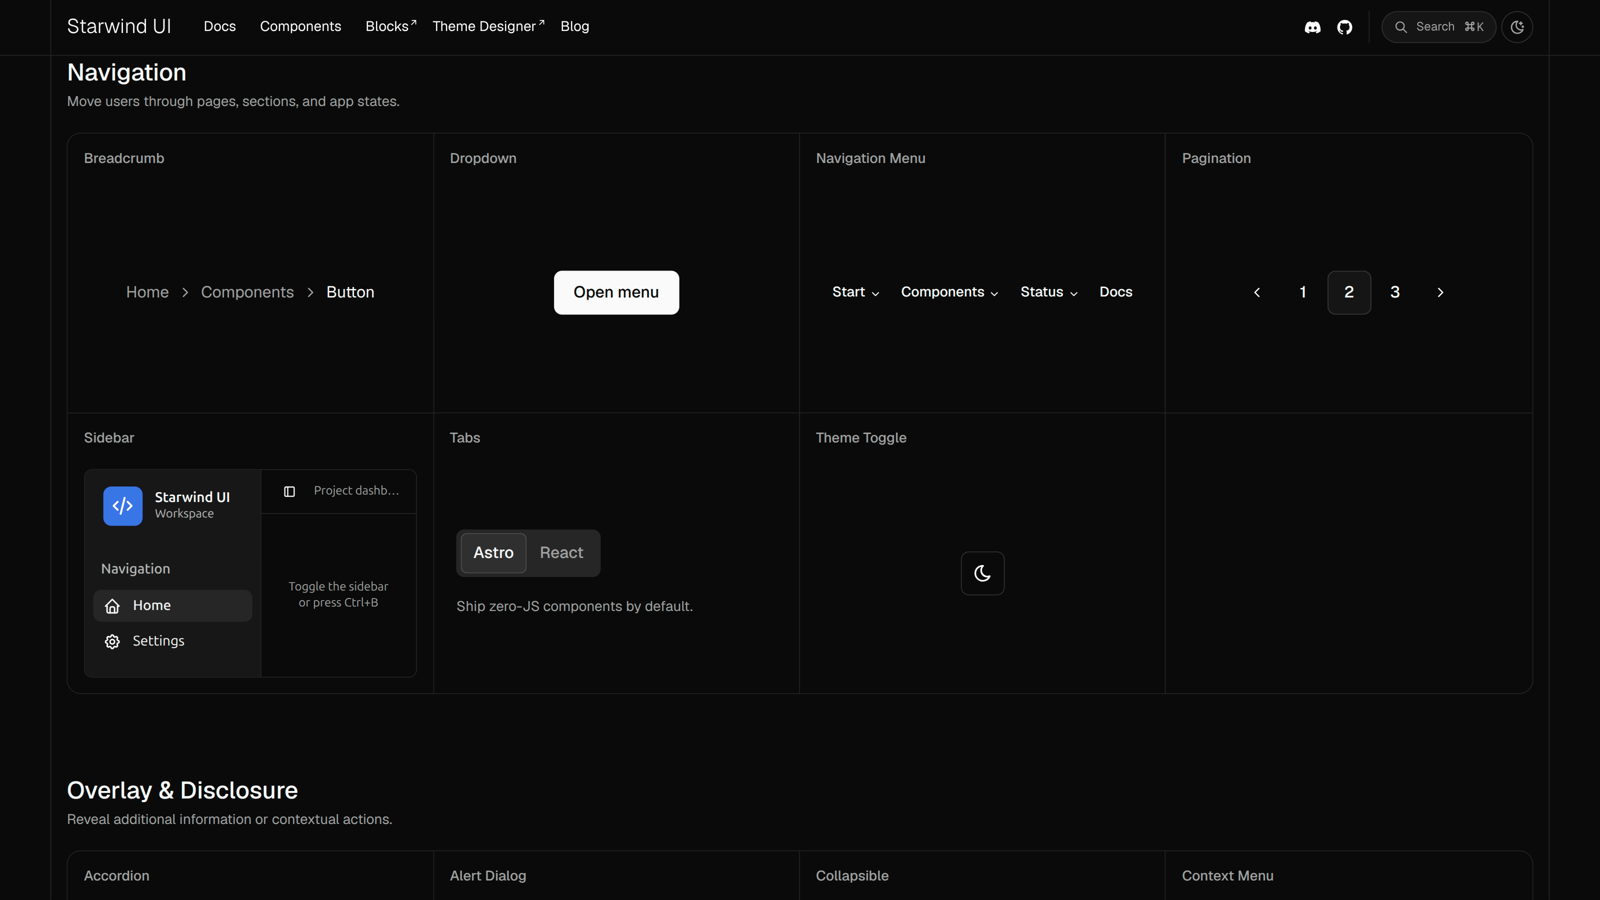Click the Navigation section heading at top
Viewport: 1600px width, 900px height.
(127, 72)
